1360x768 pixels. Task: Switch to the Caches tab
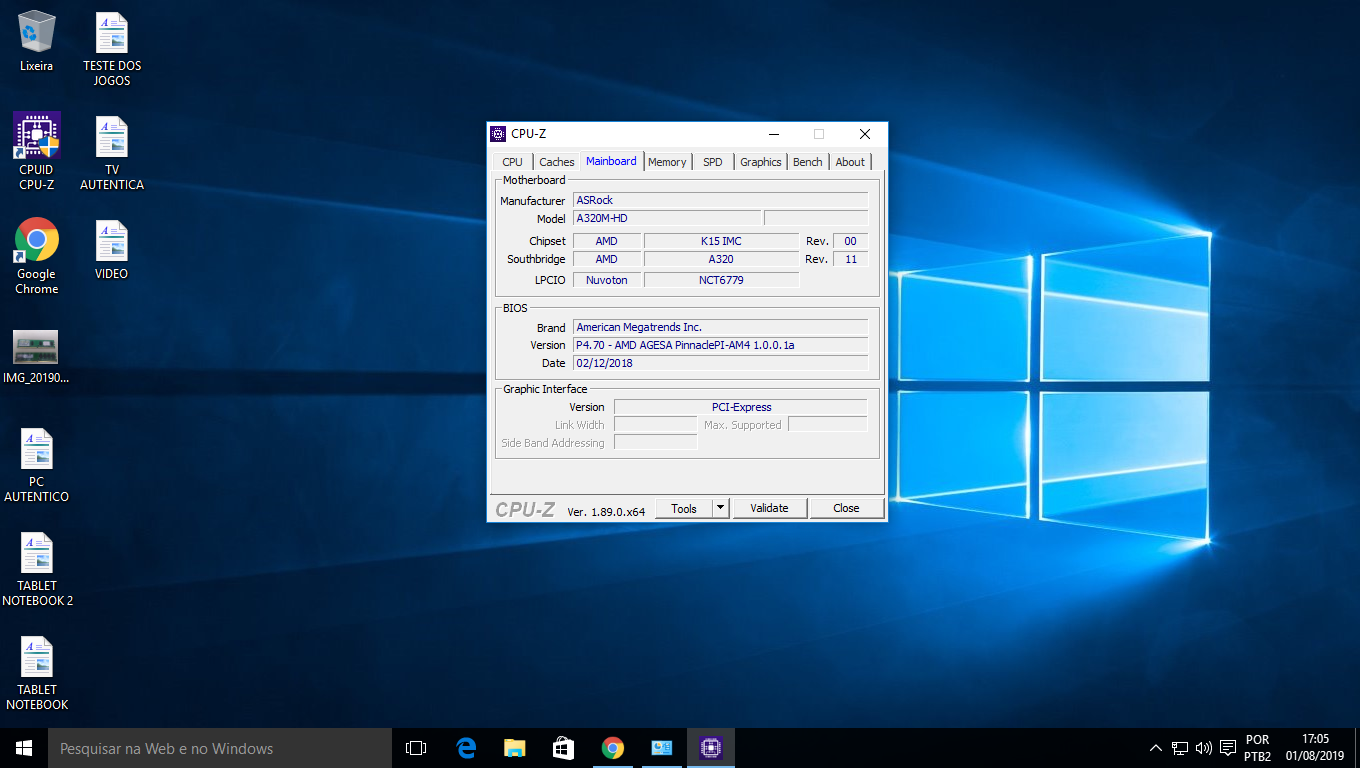pos(557,162)
